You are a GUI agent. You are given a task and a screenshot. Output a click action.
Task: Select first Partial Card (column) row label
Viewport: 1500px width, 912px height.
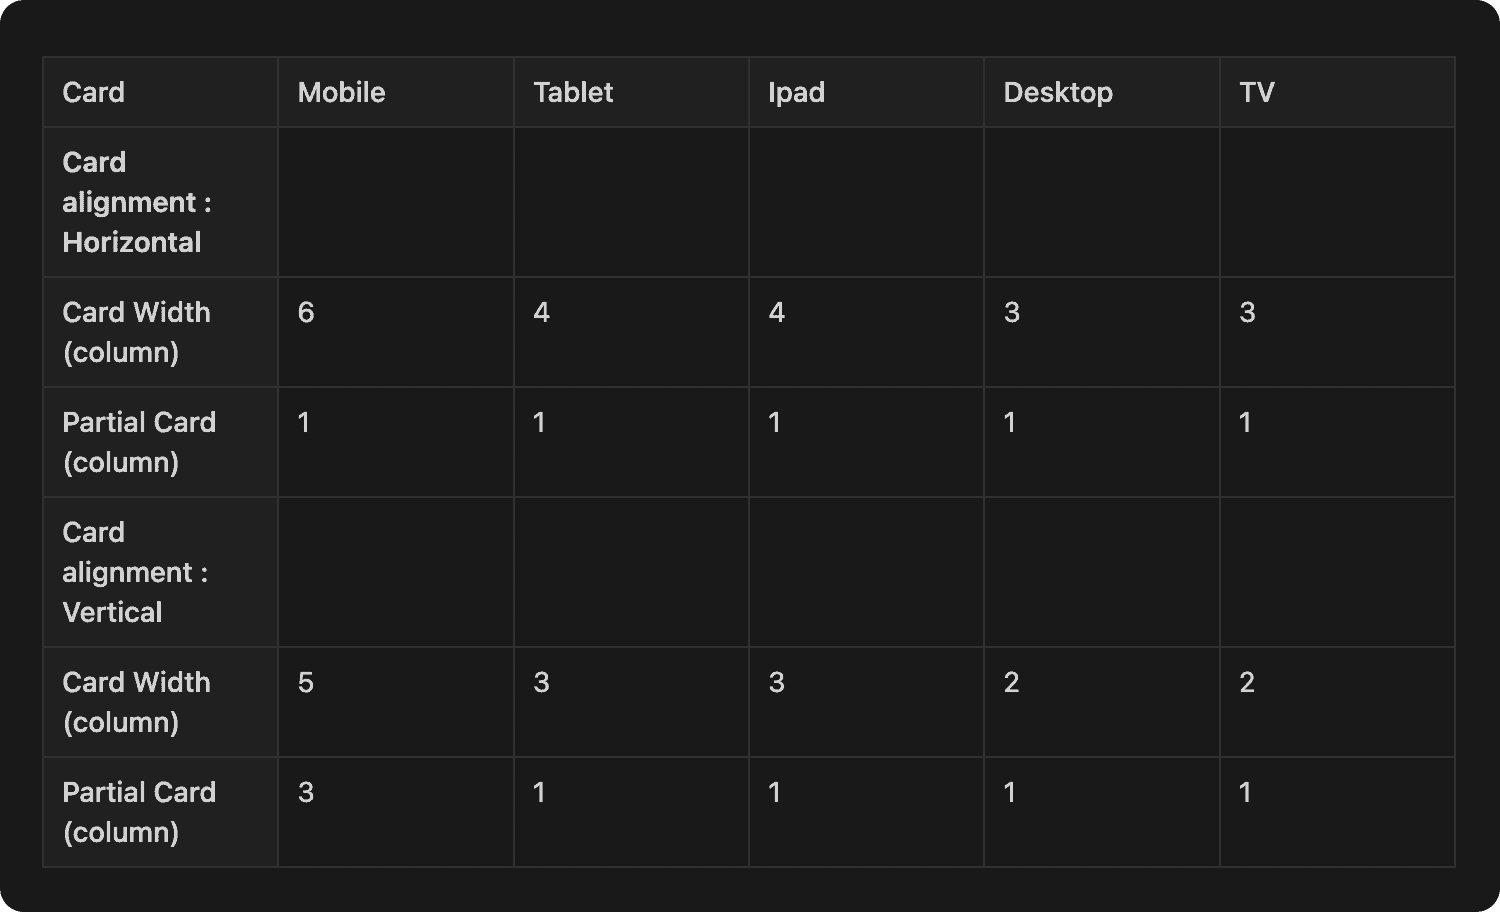click(139, 442)
